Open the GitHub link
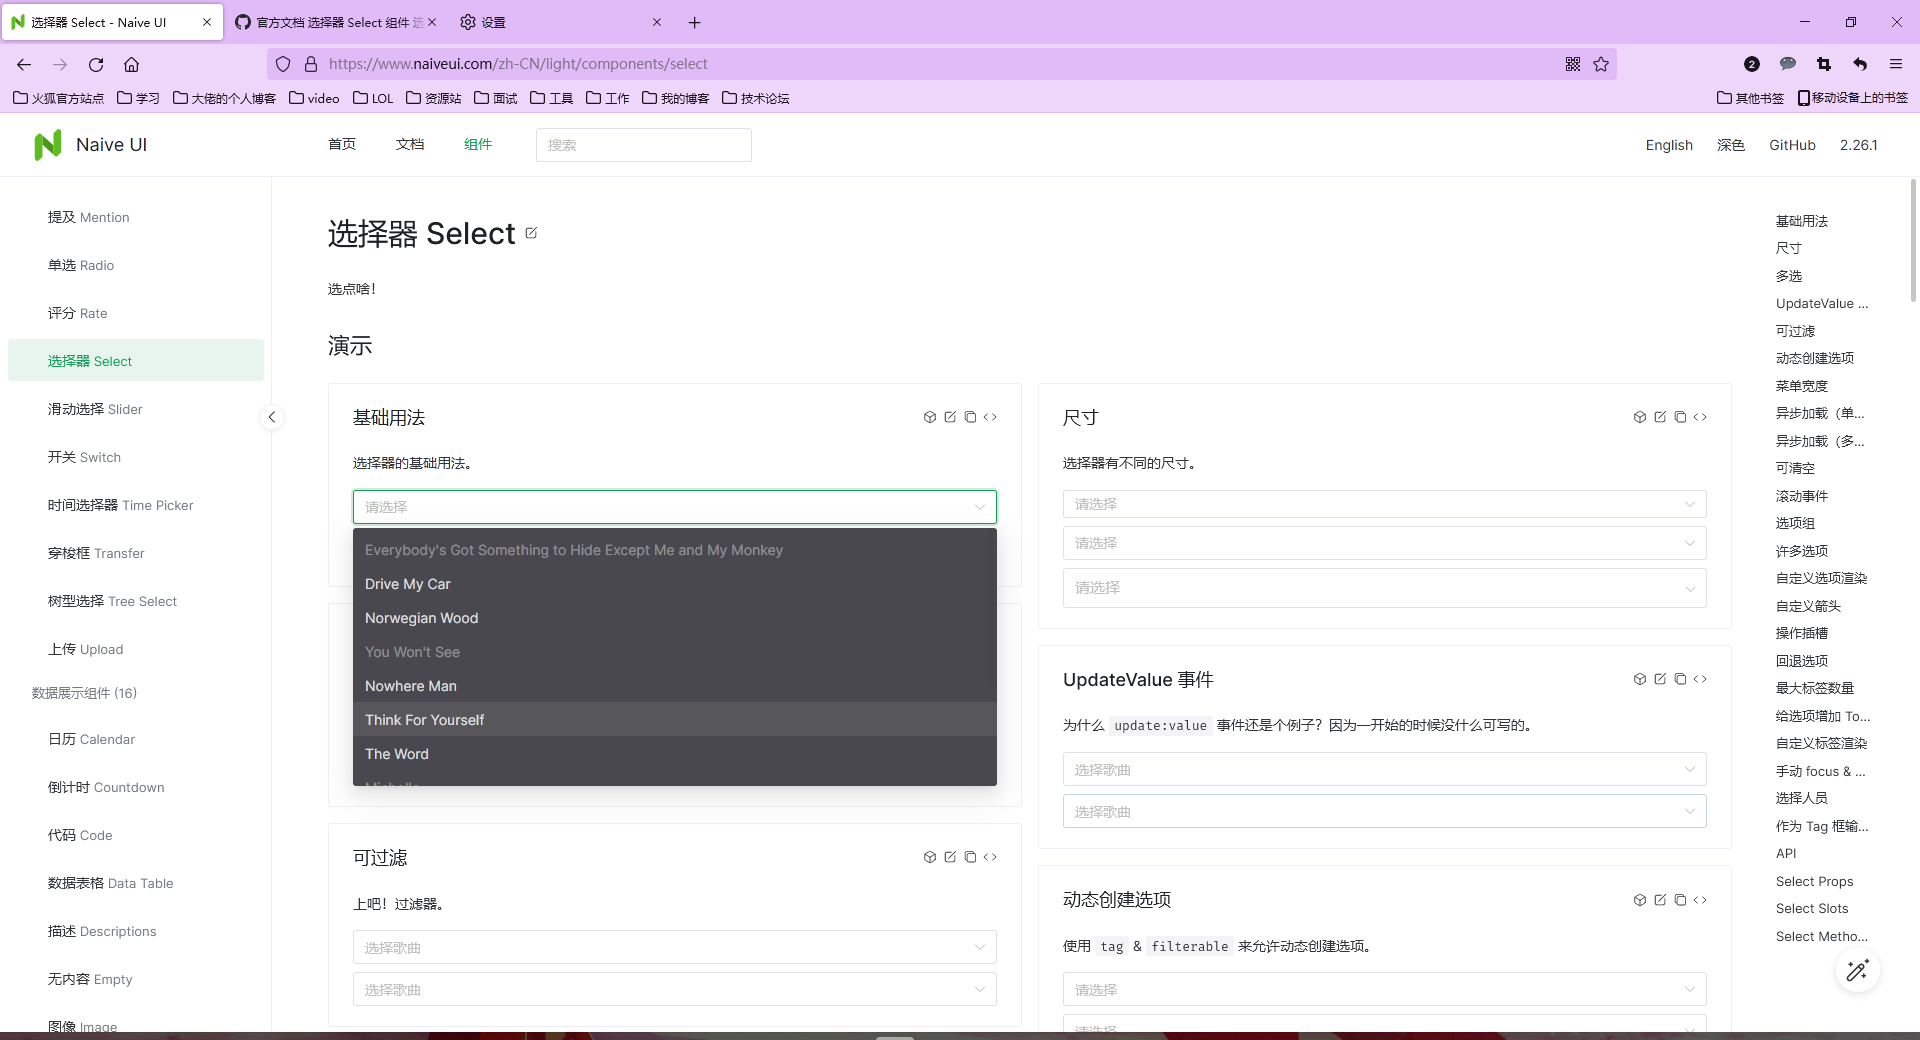Screen dimensions: 1920x1040 [x=1792, y=145]
